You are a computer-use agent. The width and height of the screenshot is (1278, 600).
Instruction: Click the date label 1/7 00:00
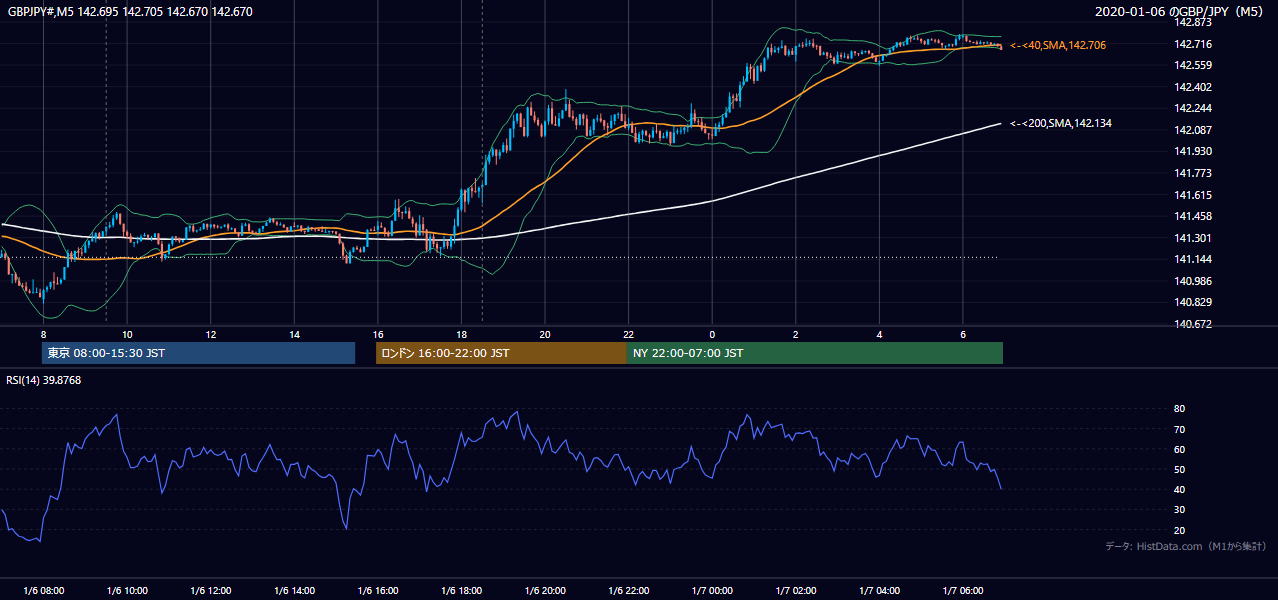tap(712, 590)
